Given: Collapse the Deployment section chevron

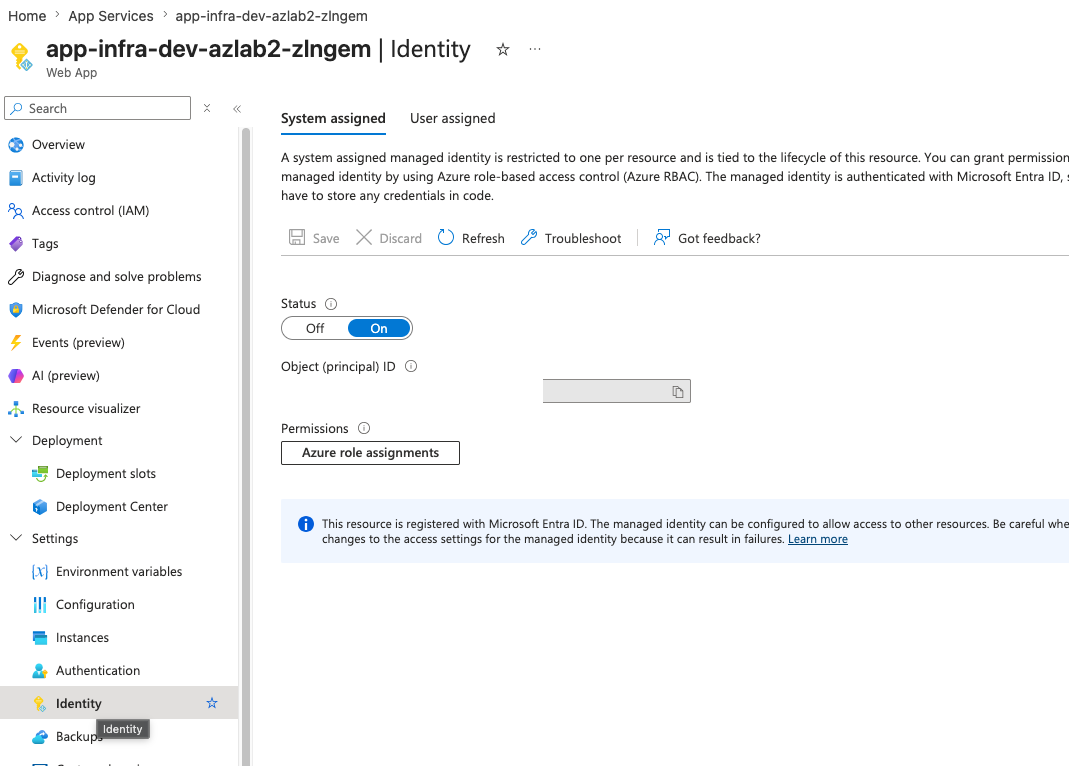Looking at the screenshot, I should click(x=16, y=440).
